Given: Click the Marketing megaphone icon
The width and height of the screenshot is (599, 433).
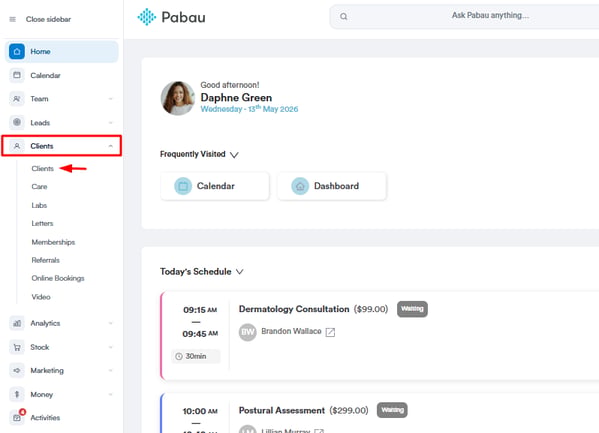Looking at the screenshot, I should [x=17, y=371].
